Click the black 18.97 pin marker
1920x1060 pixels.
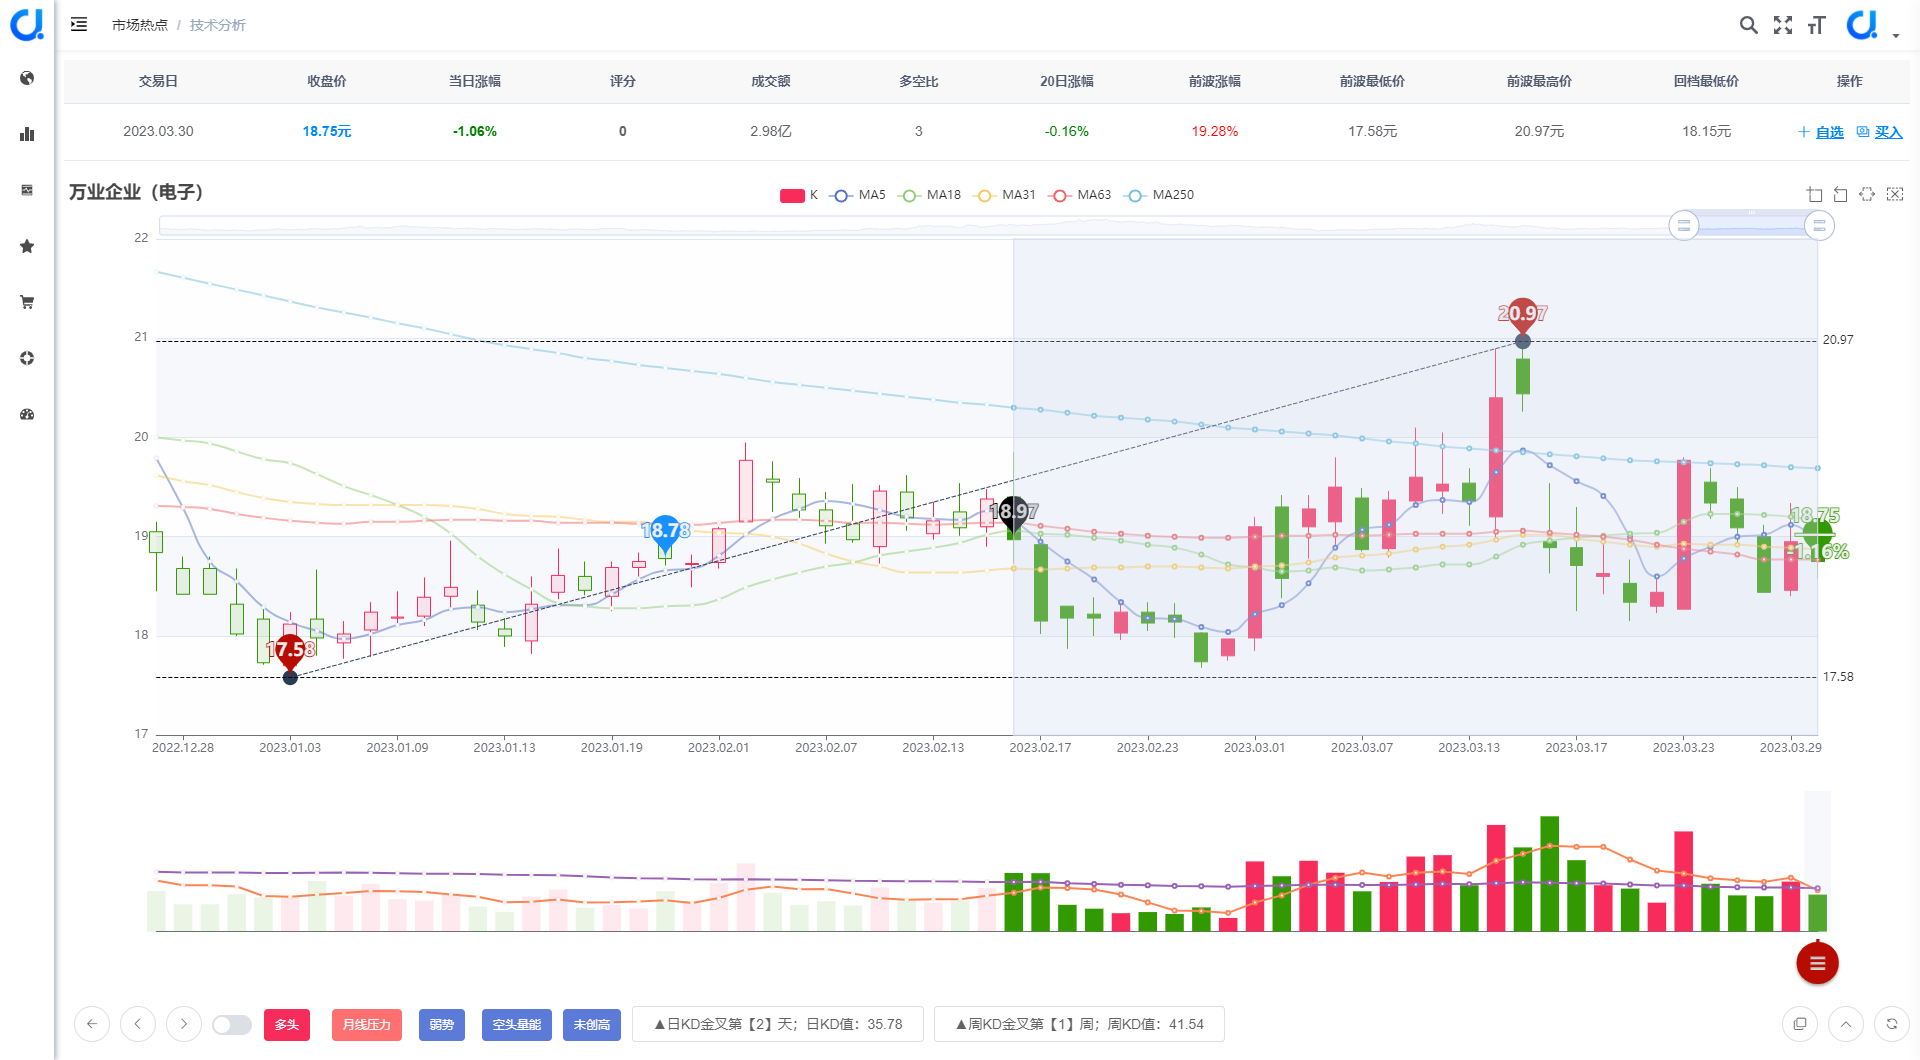[x=1013, y=513]
